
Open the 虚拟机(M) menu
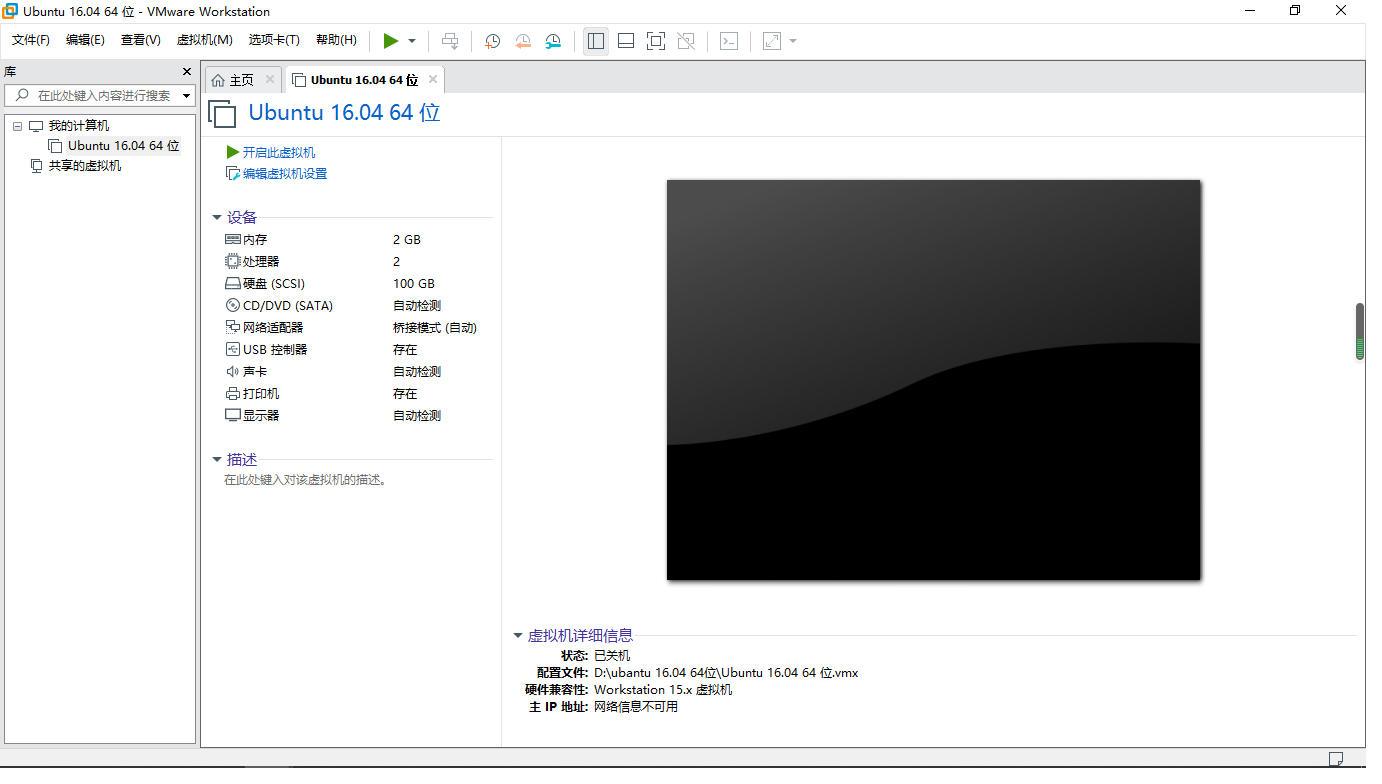[x=204, y=40]
